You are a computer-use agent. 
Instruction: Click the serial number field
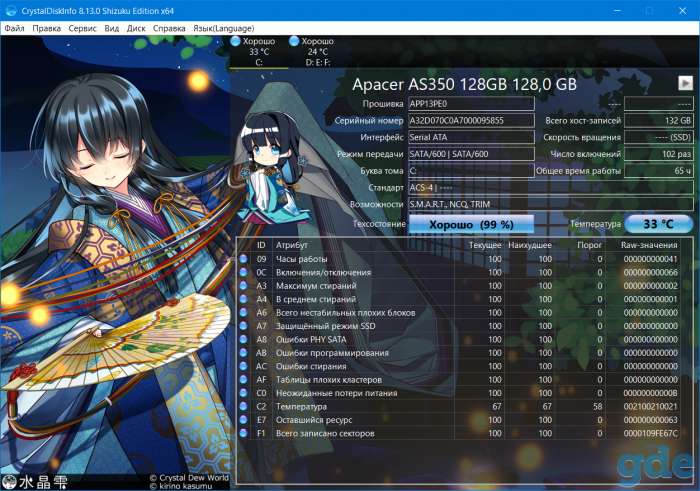pos(471,121)
